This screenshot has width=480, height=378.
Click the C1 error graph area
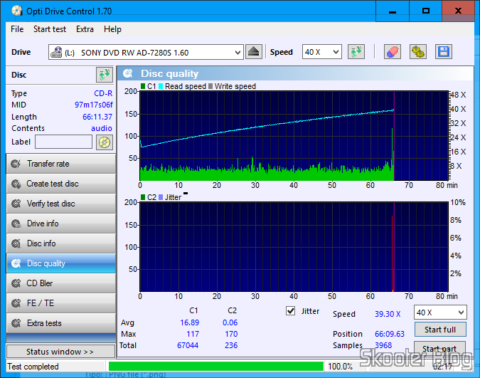click(294, 136)
